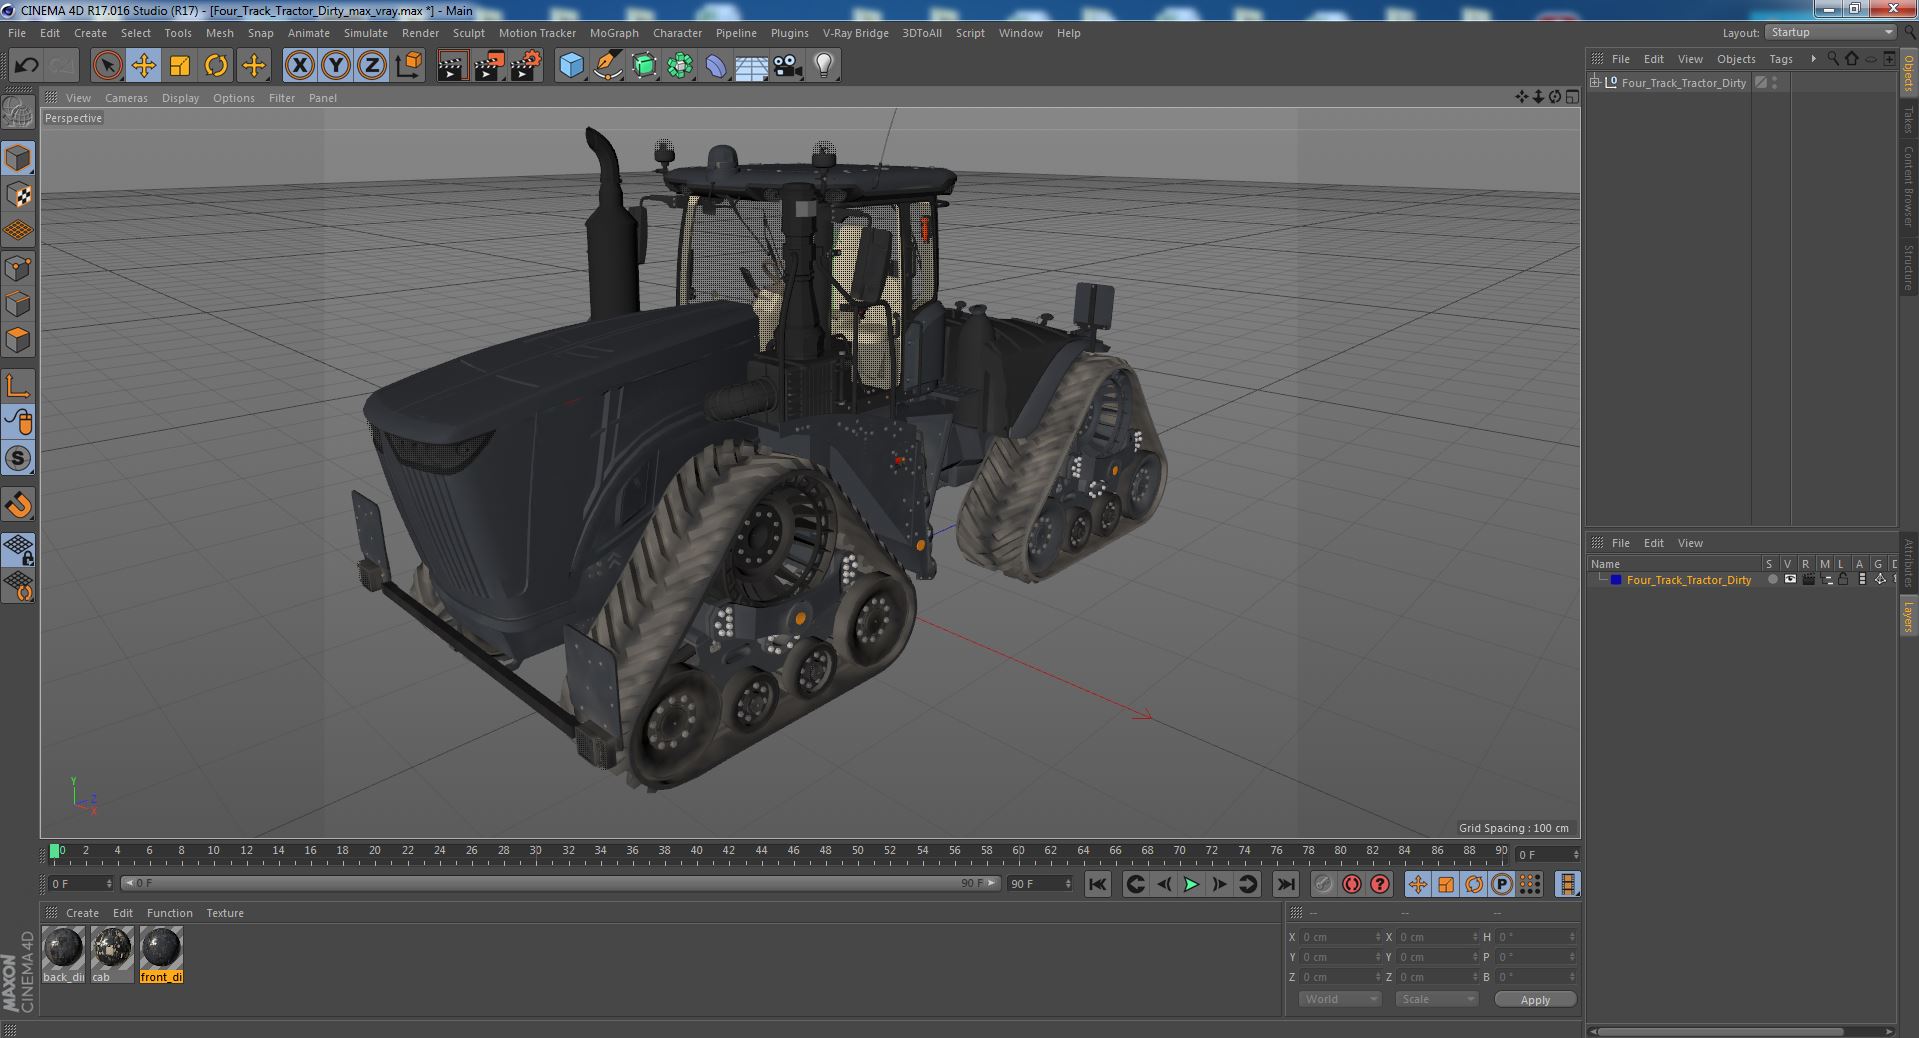The image size is (1919, 1038).
Task: Open Edit Render Settings icon
Action: (x=525, y=66)
